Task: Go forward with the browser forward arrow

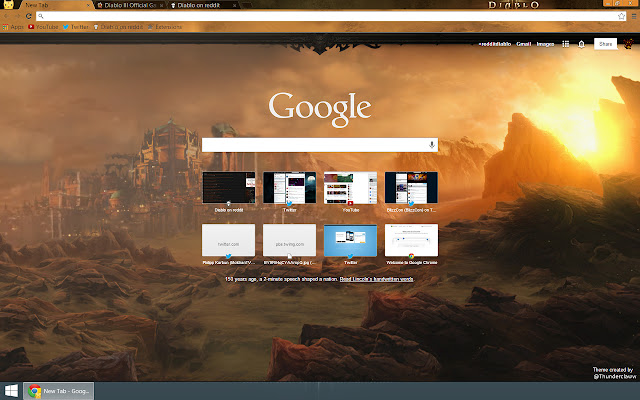Action: point(17,16)
